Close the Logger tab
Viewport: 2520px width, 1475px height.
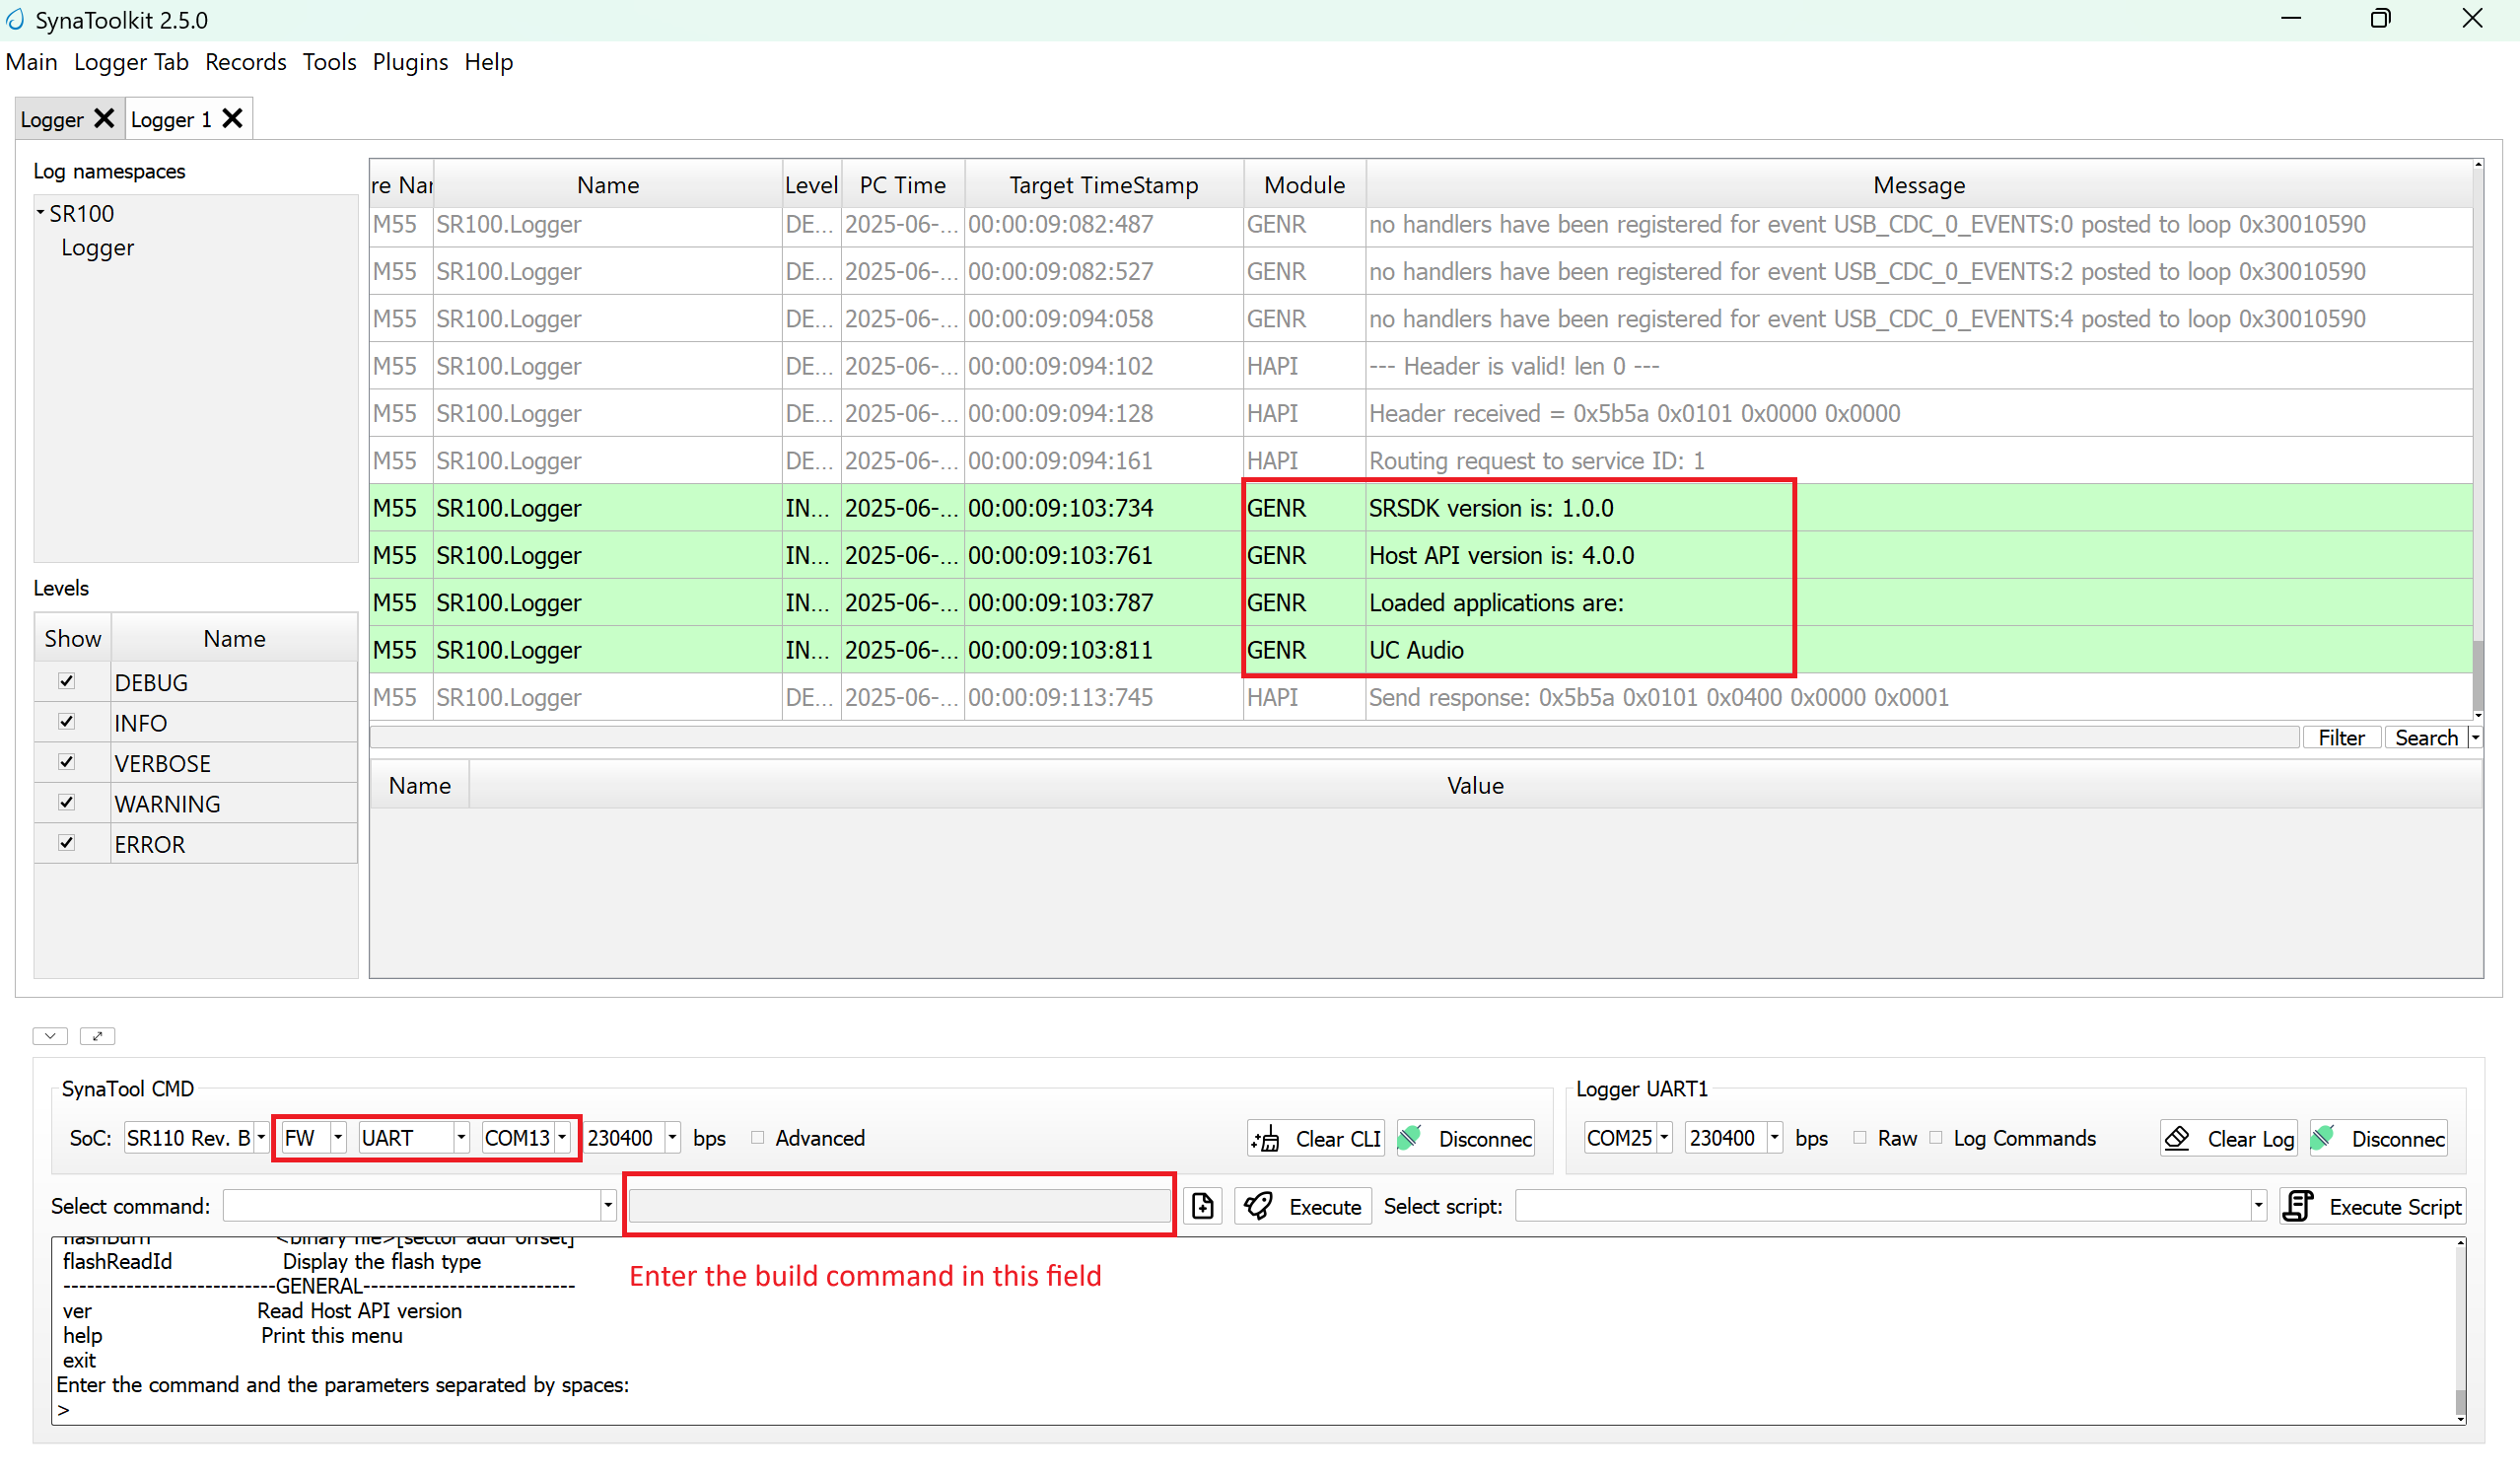[103, 119]
